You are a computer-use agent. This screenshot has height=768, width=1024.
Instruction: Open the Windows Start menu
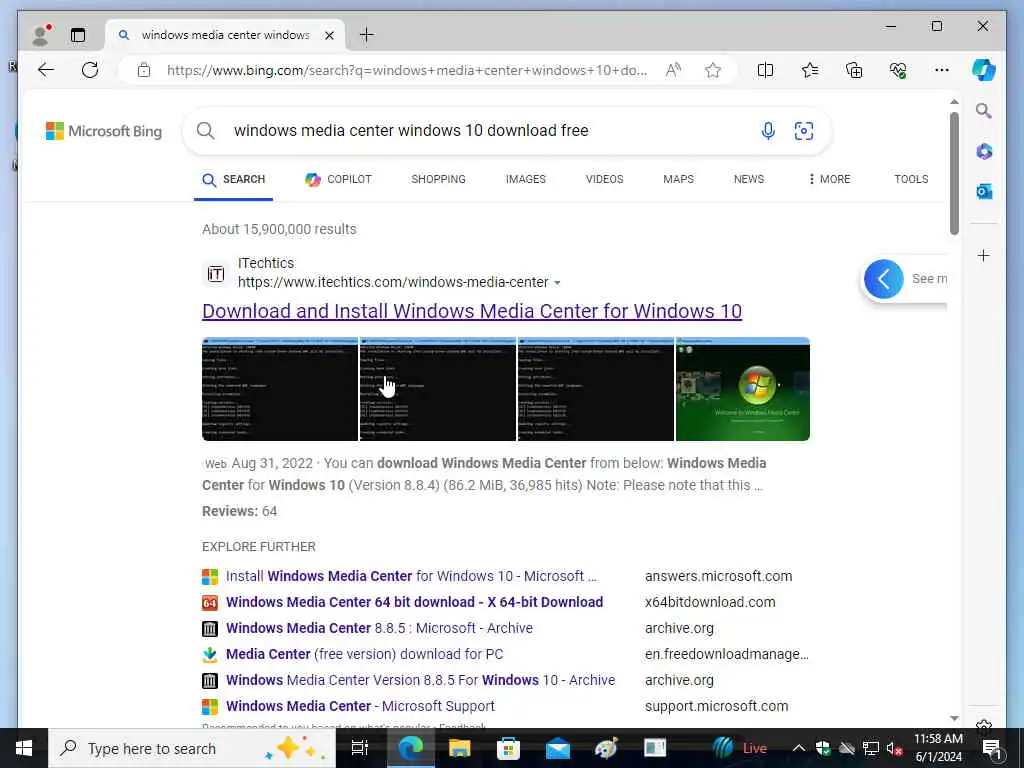pos(24,748)
